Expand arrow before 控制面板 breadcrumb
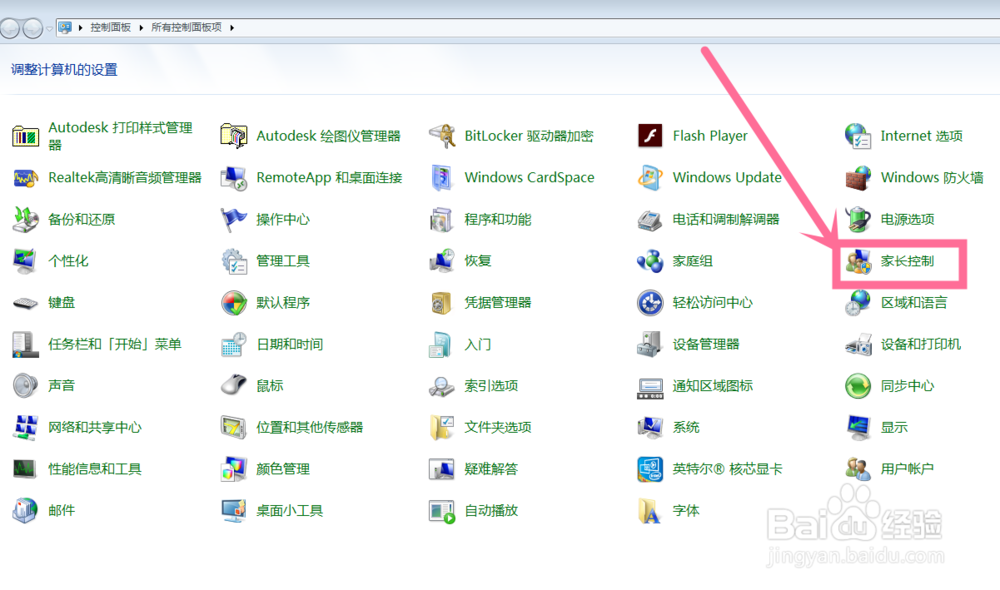 tap(80, 27)
